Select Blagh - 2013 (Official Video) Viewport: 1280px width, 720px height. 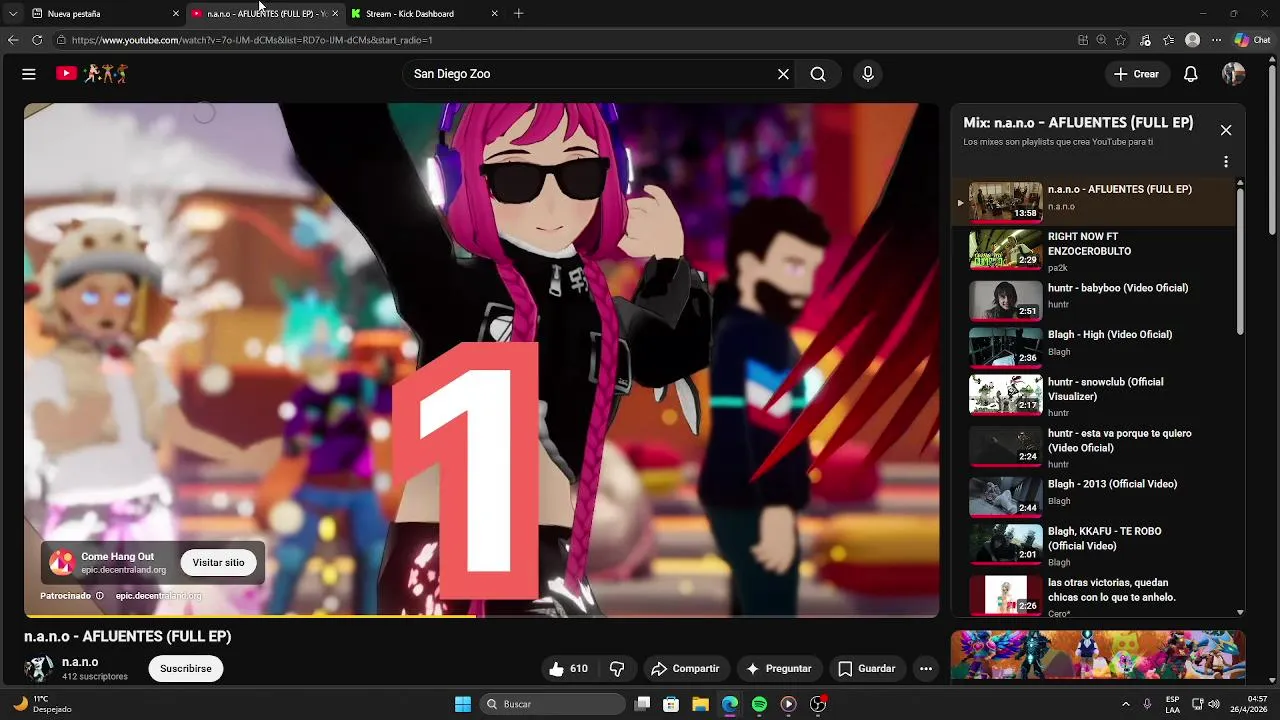point(1095,496)
